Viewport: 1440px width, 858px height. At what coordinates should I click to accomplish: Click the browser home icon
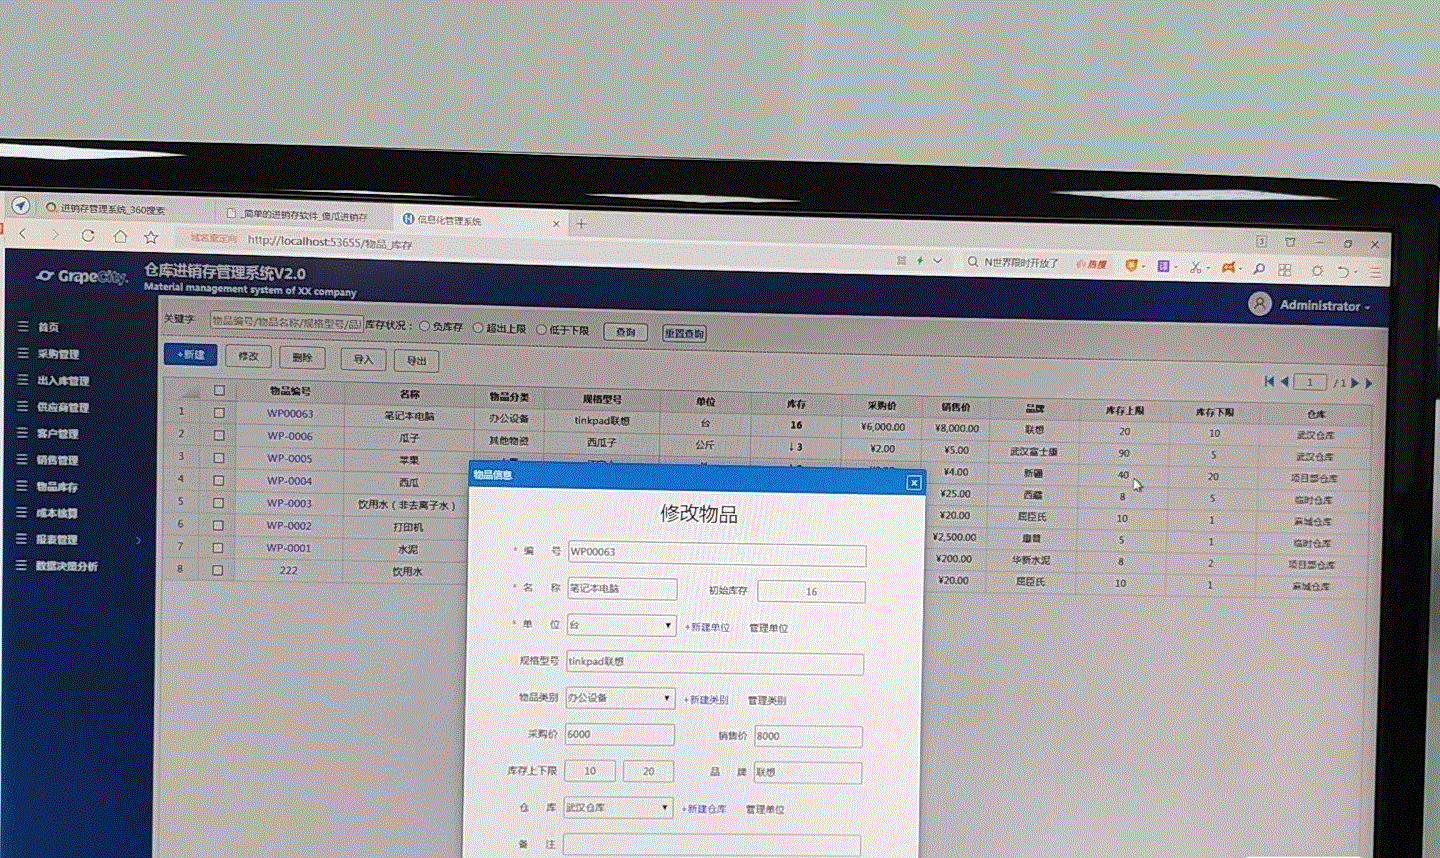[120, 237]
